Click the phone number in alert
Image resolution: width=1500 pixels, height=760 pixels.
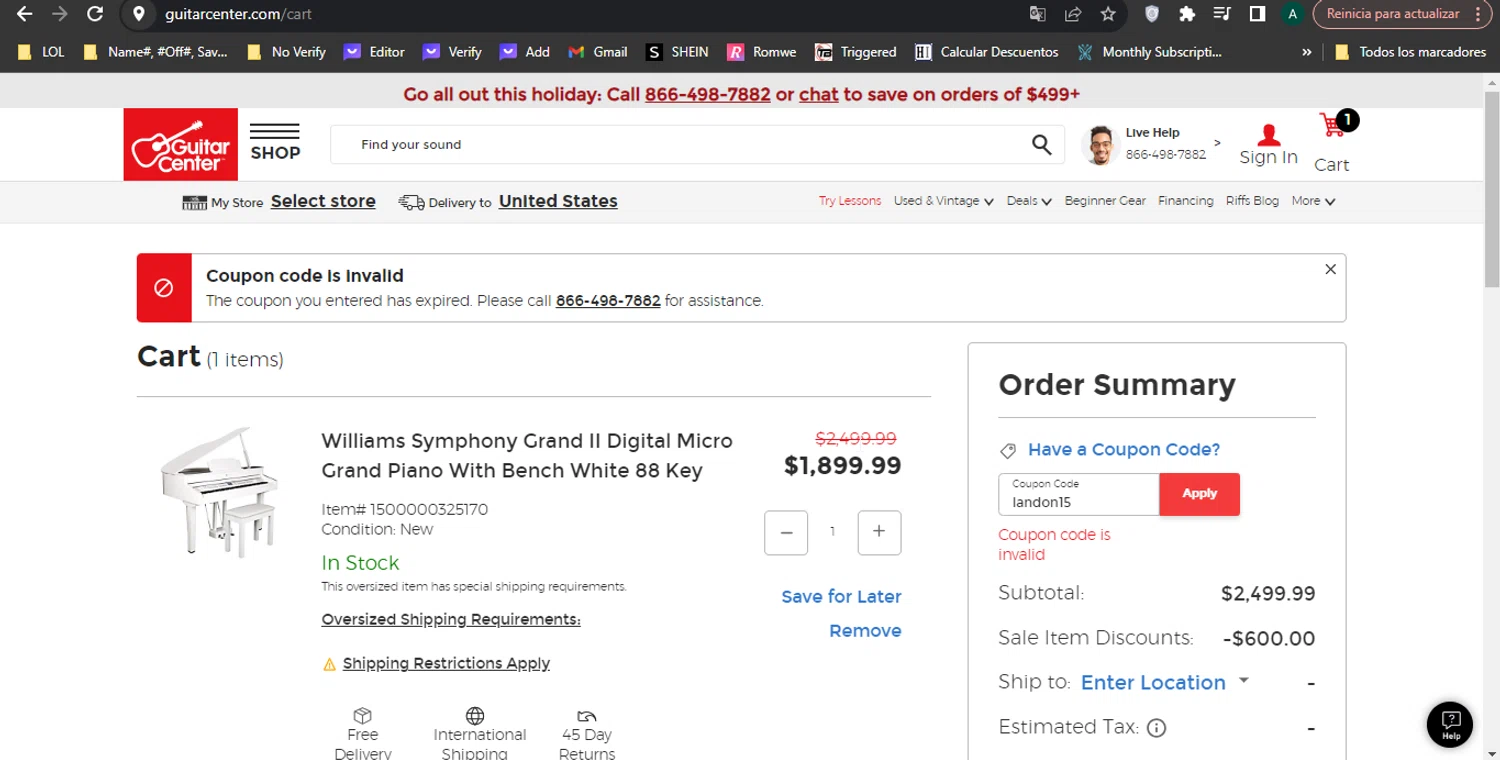click(608, 301)
